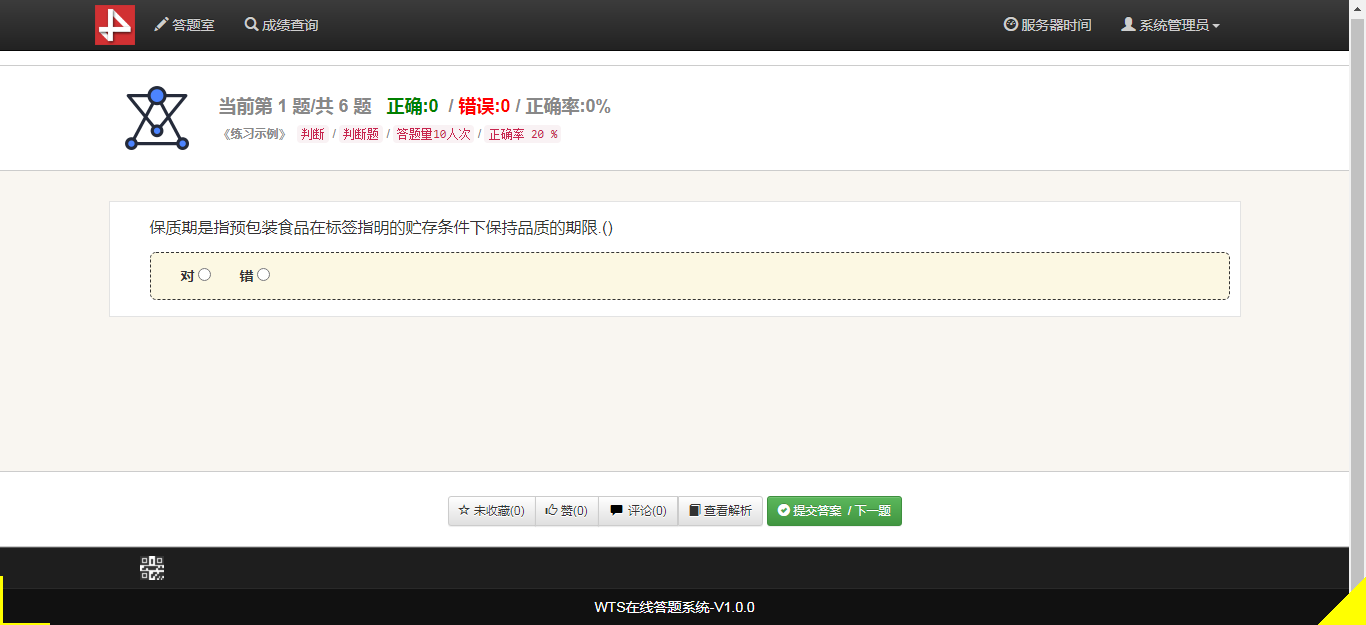Like the question using 赞 thumbs-up

pos(566,511)
